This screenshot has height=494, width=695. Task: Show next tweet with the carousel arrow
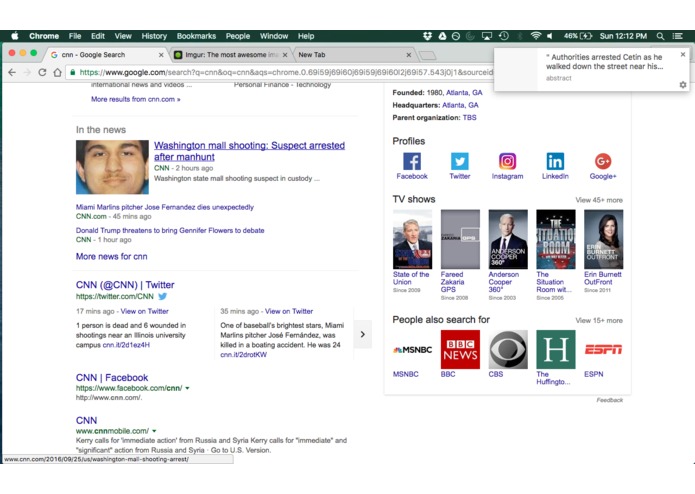click(x=363, y=334)
